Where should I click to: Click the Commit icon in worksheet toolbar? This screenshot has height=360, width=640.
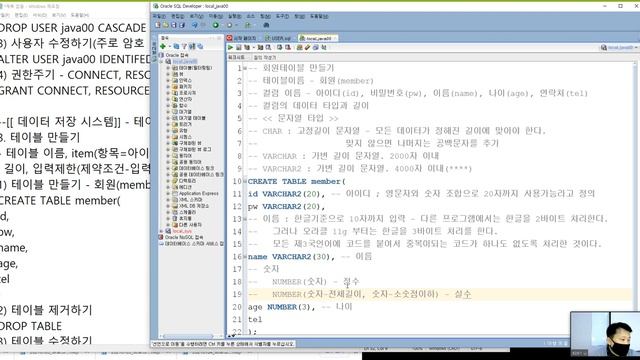click(x=280, y=48)
